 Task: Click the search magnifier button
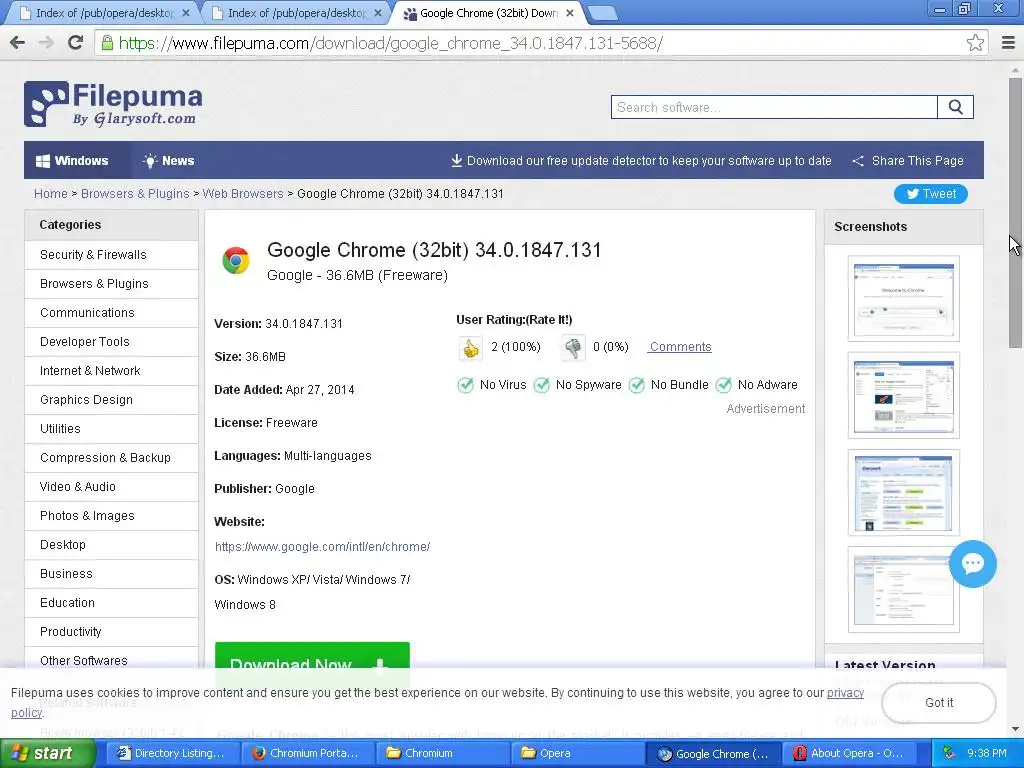[955, 107]
